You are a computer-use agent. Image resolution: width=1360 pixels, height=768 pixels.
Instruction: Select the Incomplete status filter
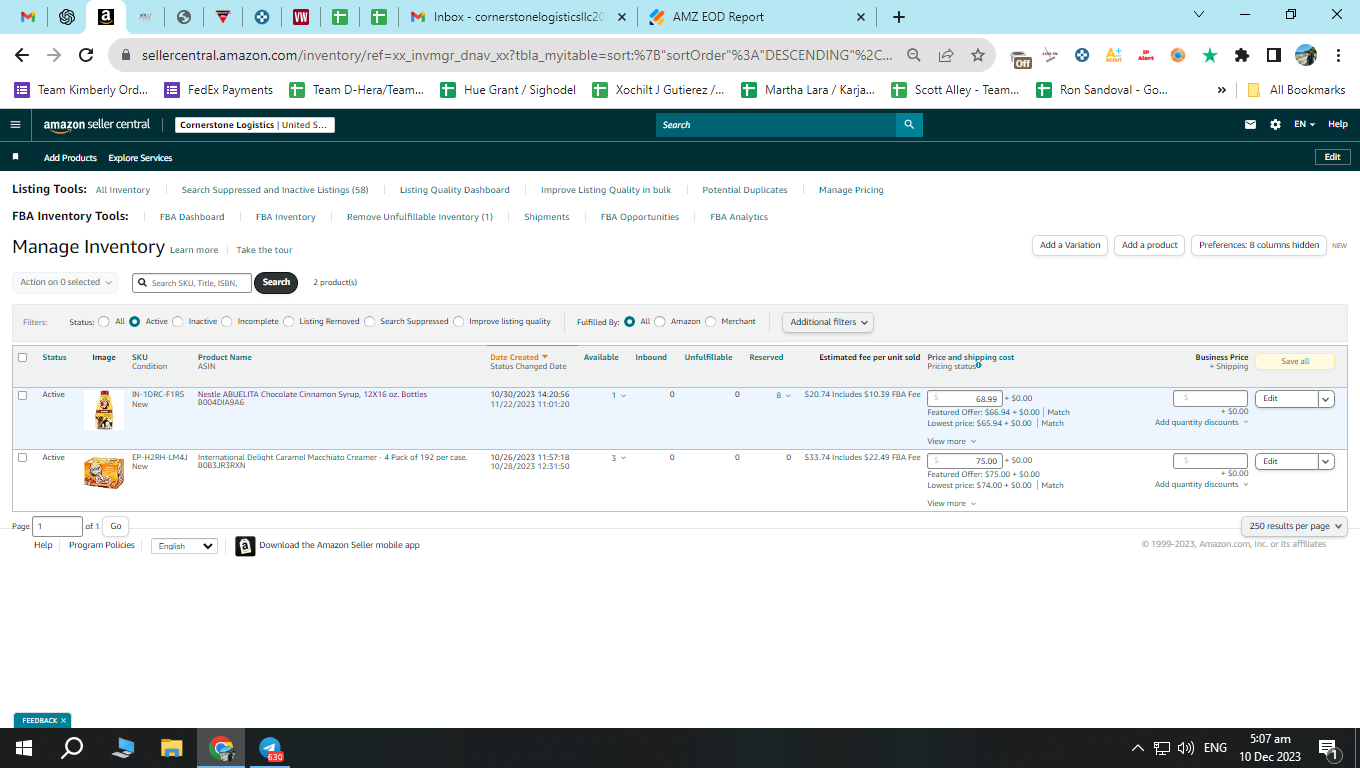pos(227,322)
